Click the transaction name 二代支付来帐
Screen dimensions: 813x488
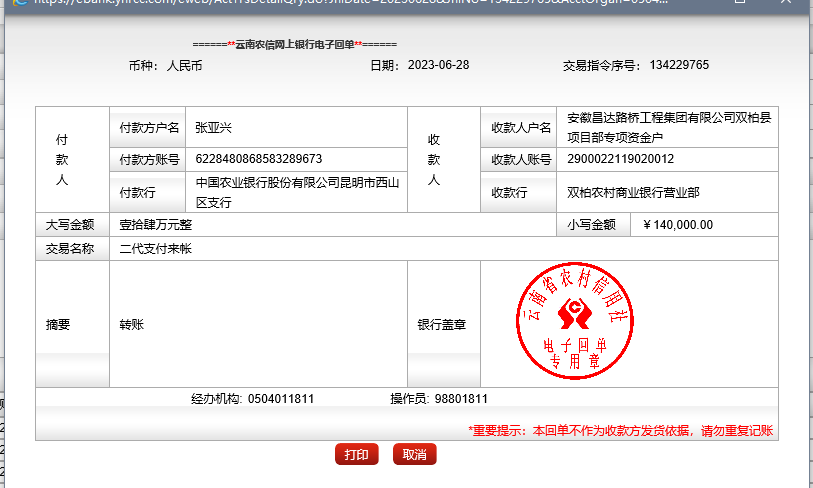tap(156, 249)
